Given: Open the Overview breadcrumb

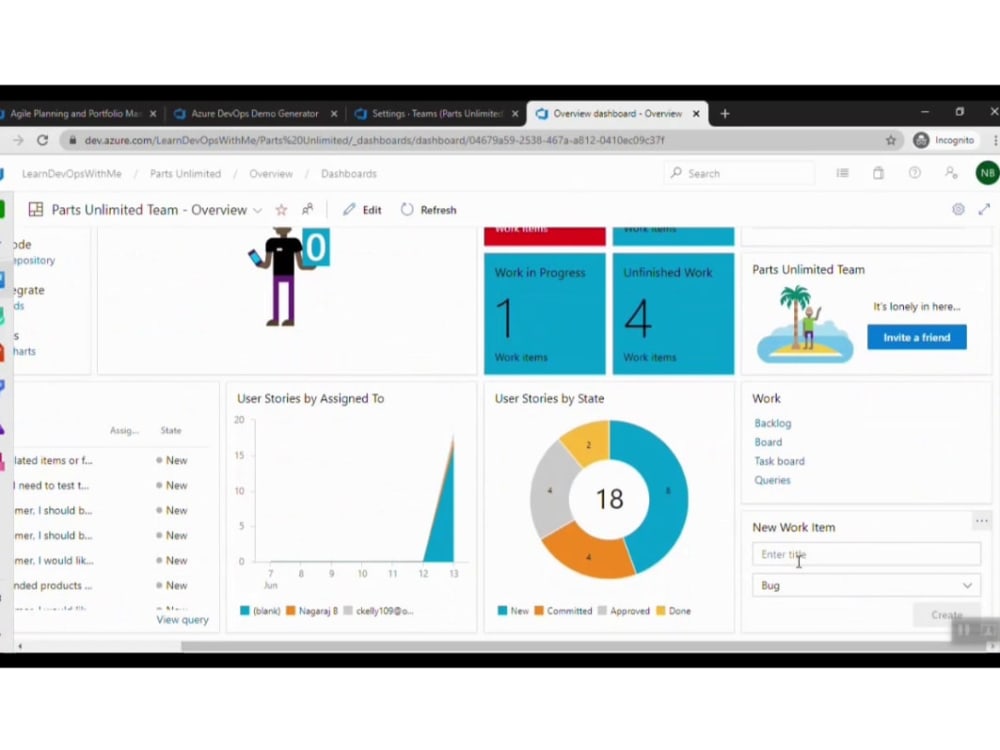Looking at the screenshot, I should (271, 173).
